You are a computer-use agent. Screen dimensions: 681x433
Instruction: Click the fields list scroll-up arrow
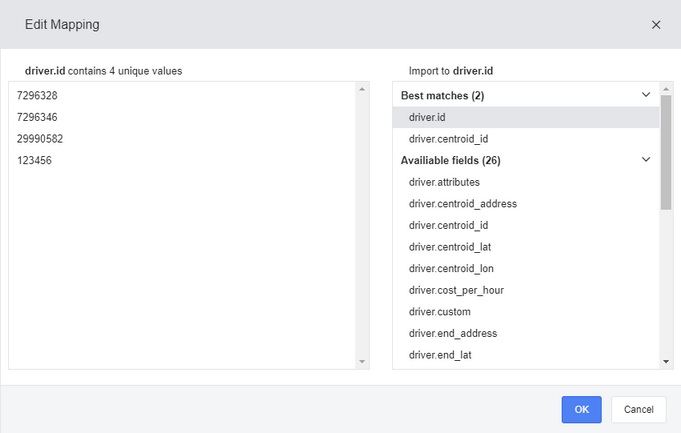666,89
